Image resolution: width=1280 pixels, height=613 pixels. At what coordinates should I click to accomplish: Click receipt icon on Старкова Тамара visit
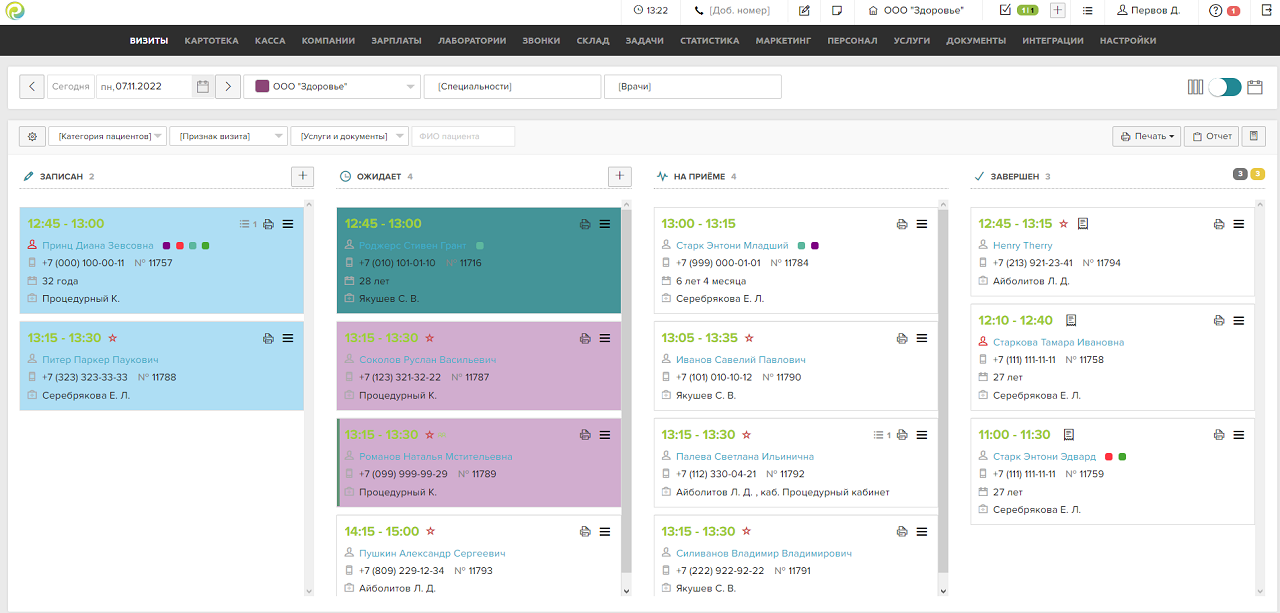point(1070,320)
